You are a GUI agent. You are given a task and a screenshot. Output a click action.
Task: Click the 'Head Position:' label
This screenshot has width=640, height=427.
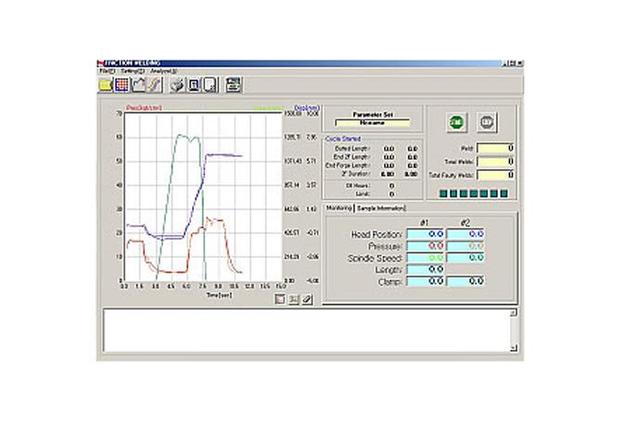pyautogui.click(x=377, y=234)
